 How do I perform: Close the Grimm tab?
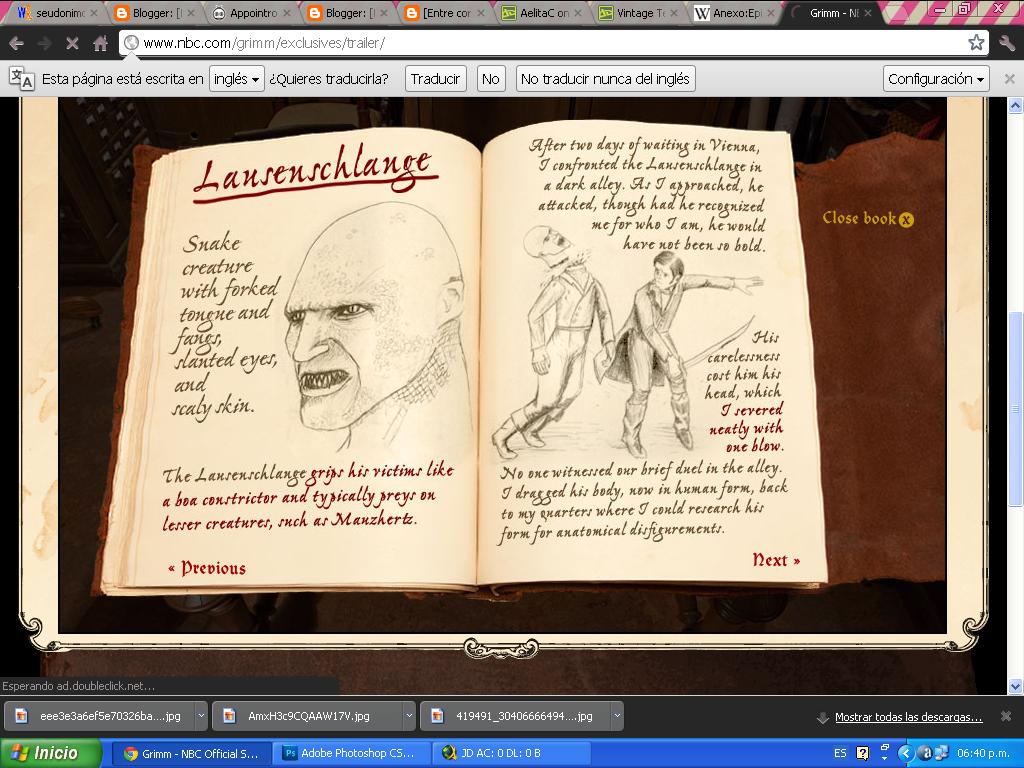coord(868,13)
